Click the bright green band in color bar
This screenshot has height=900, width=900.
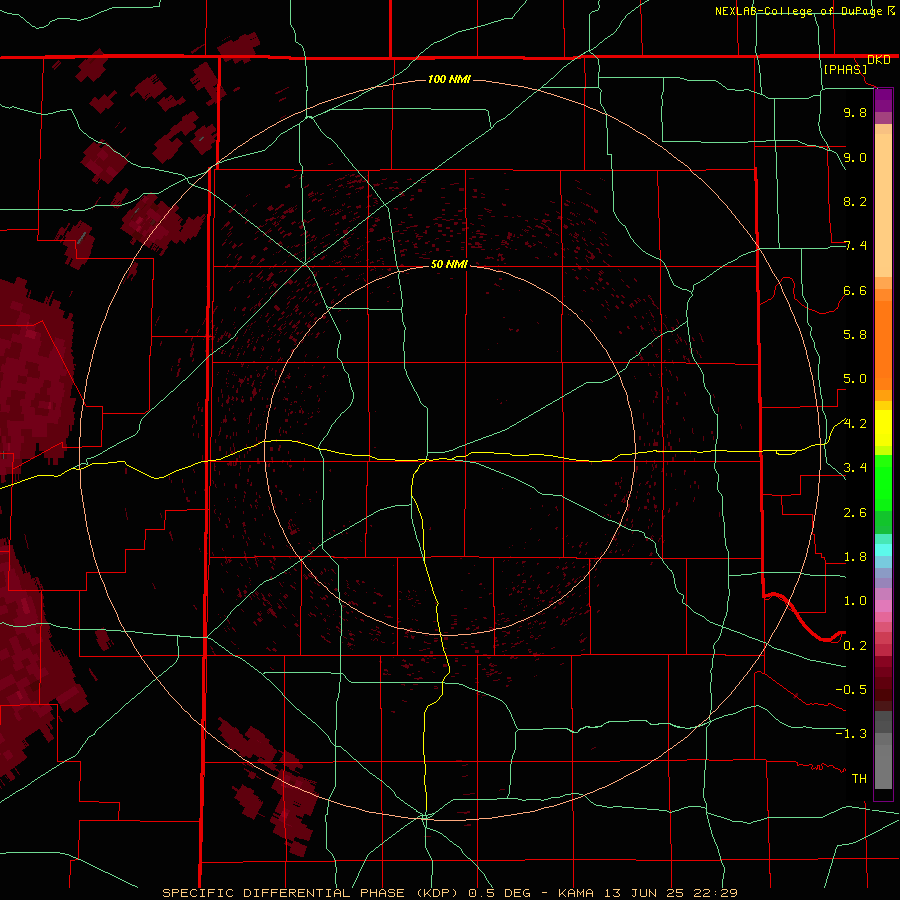(x=883, y=483)
